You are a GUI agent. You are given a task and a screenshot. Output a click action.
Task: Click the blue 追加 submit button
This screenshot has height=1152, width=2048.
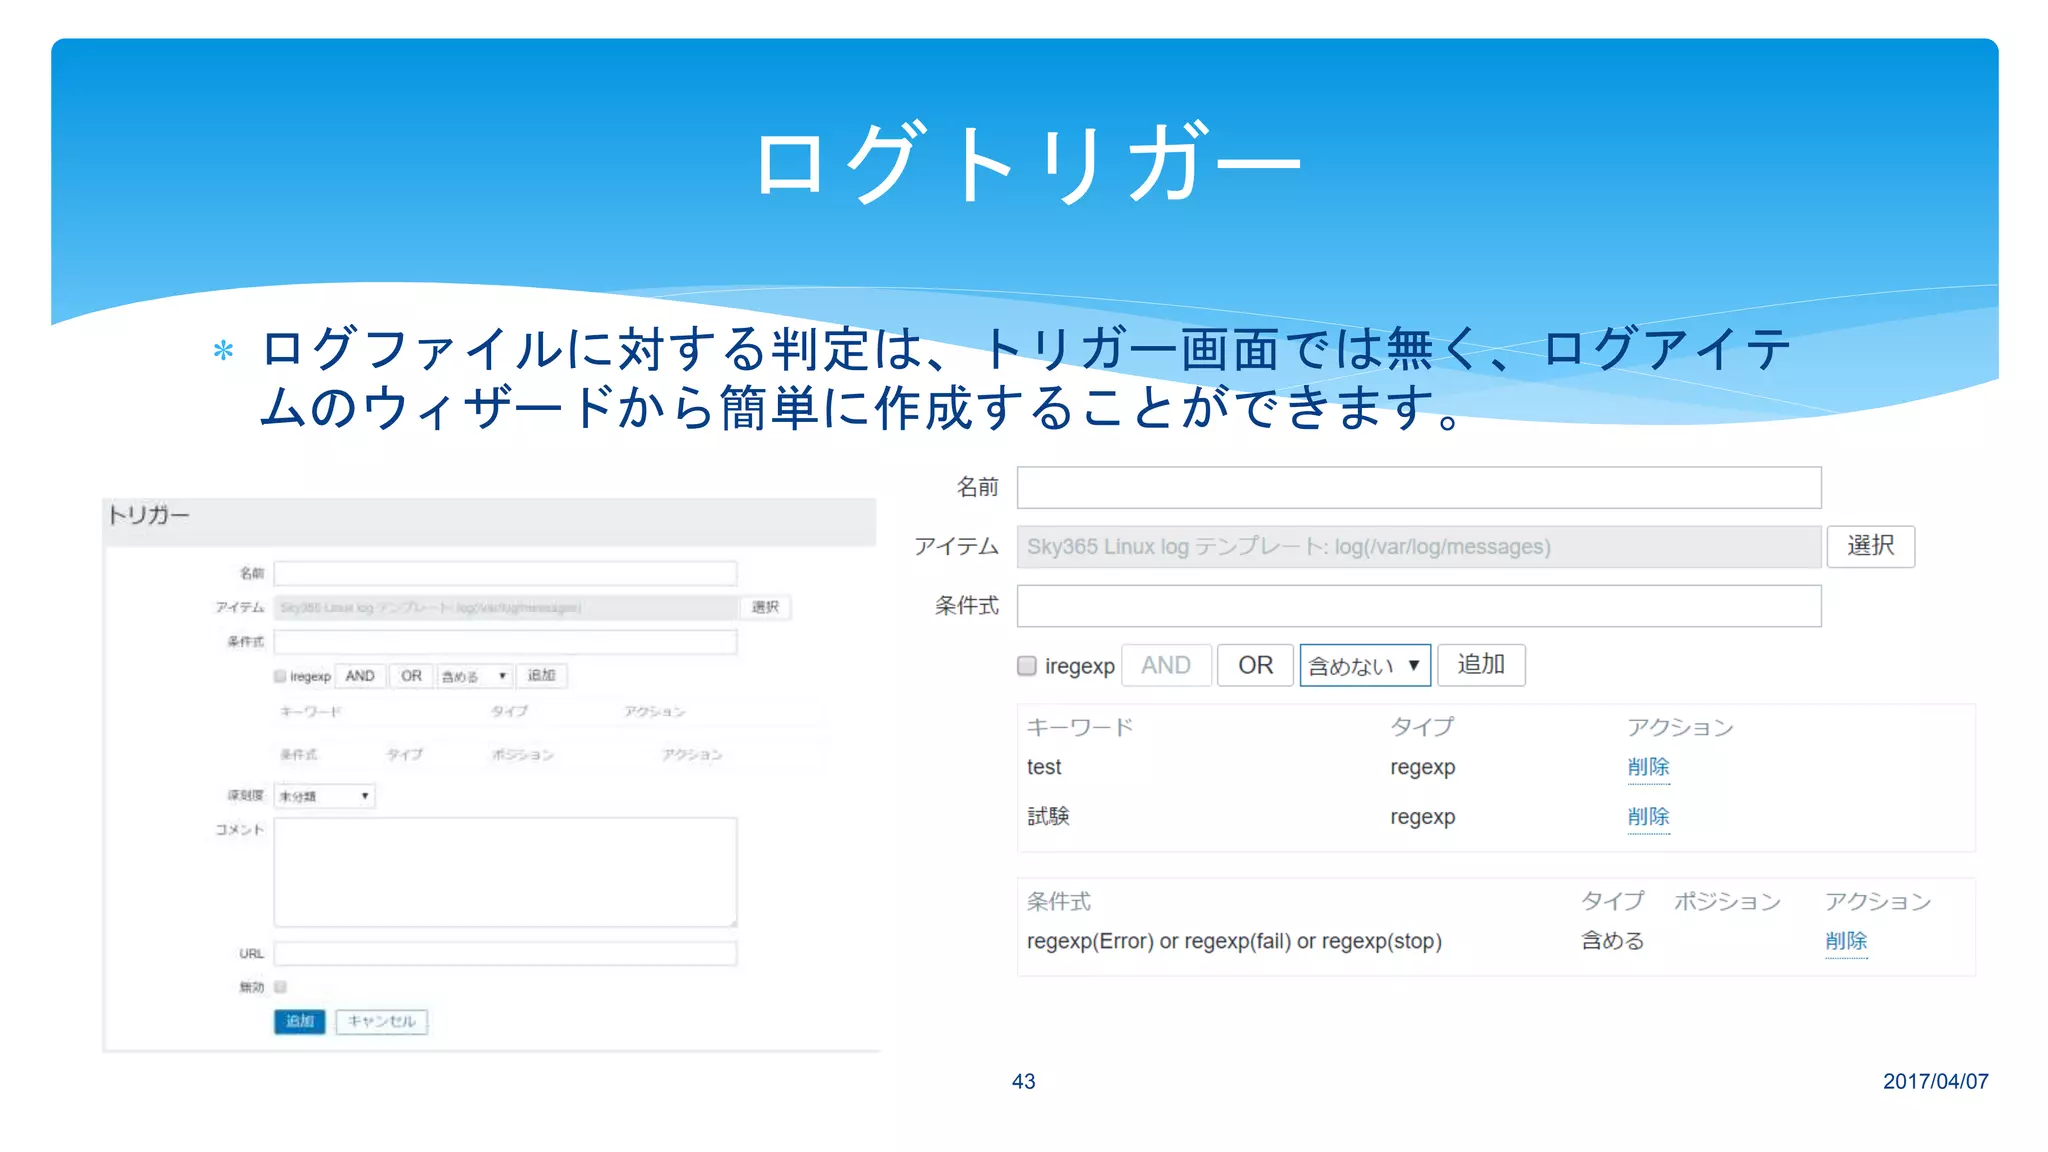click(300, 1021)
